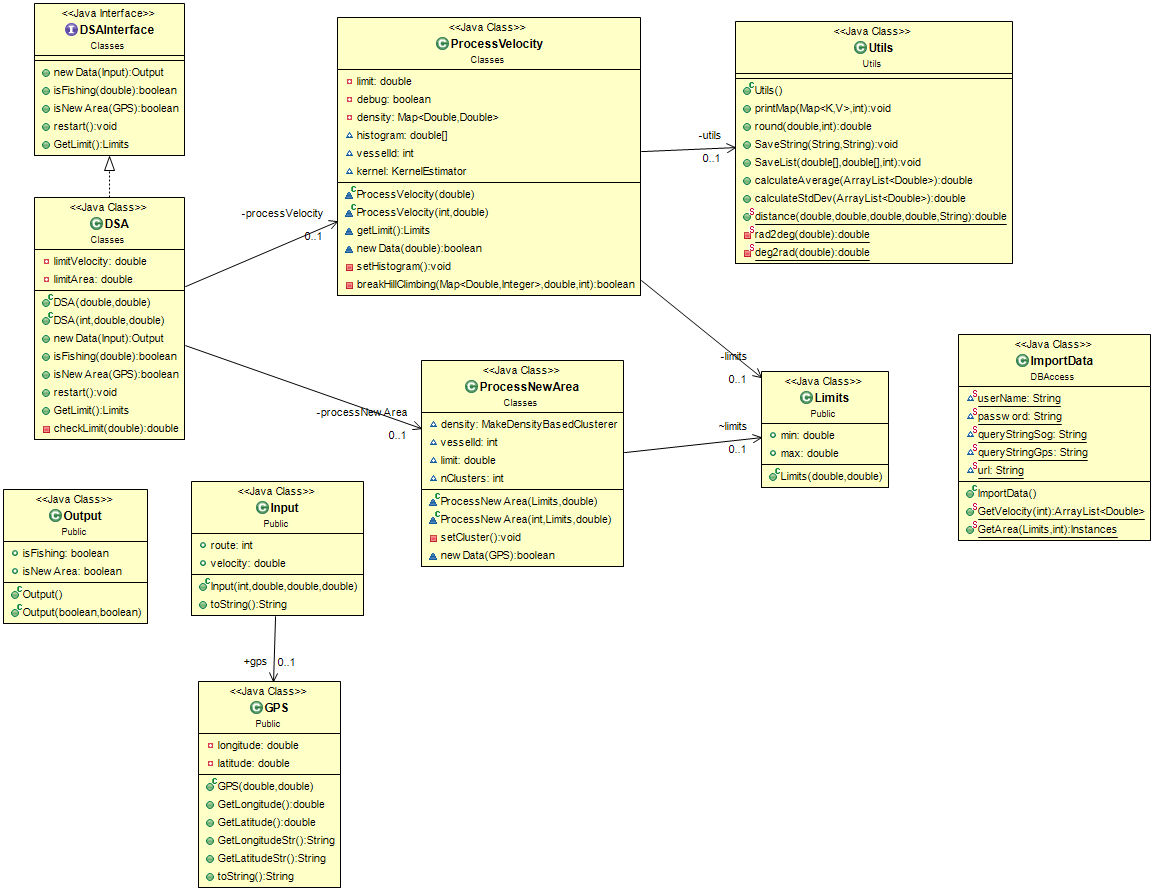Select the ProcessNewArea class icon
The width and height of the screenshot is (1154, 891).
472,386
